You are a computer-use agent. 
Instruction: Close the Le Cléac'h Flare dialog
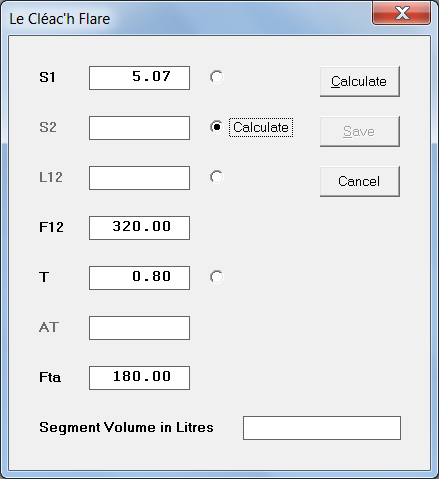(401, 13)
